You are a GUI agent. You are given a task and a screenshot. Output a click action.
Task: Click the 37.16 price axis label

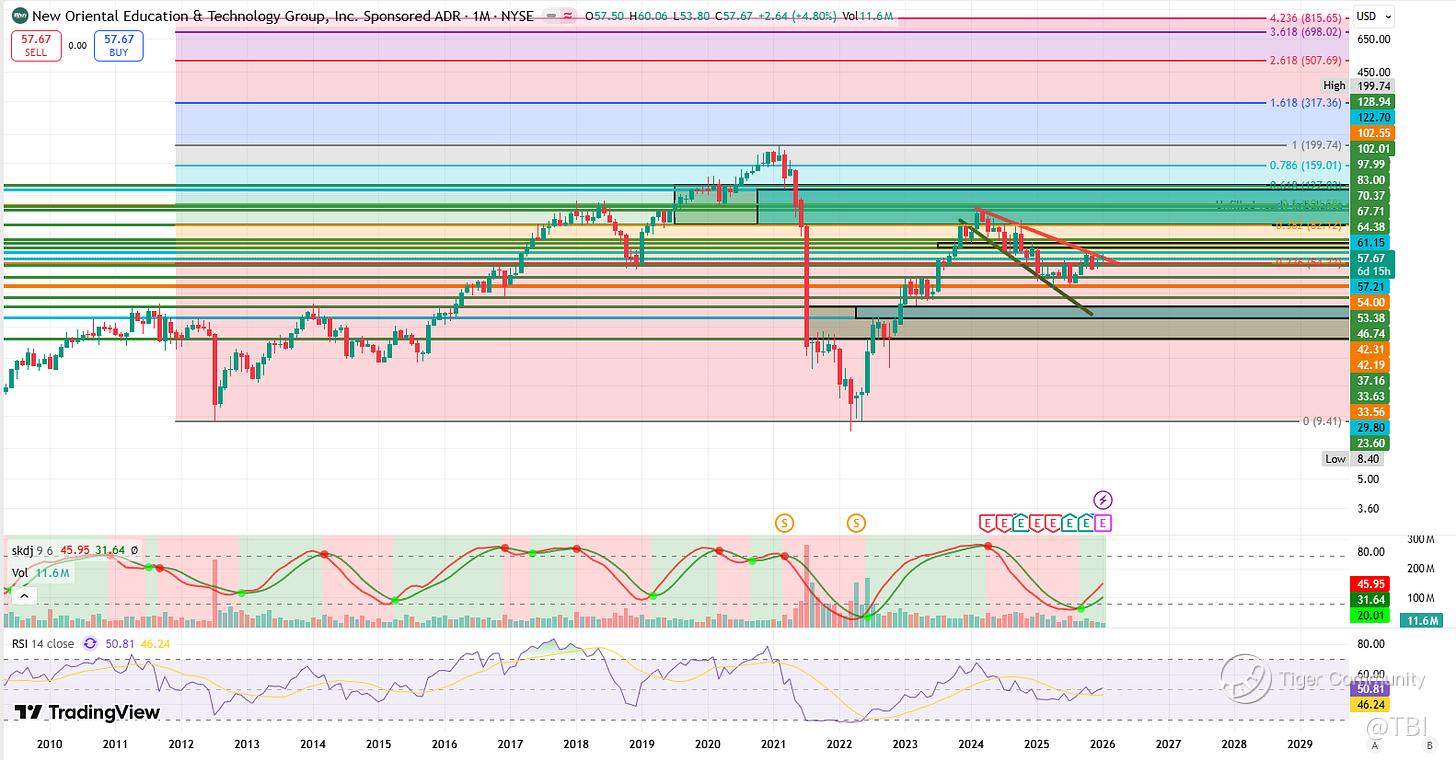click(1371, 381)
